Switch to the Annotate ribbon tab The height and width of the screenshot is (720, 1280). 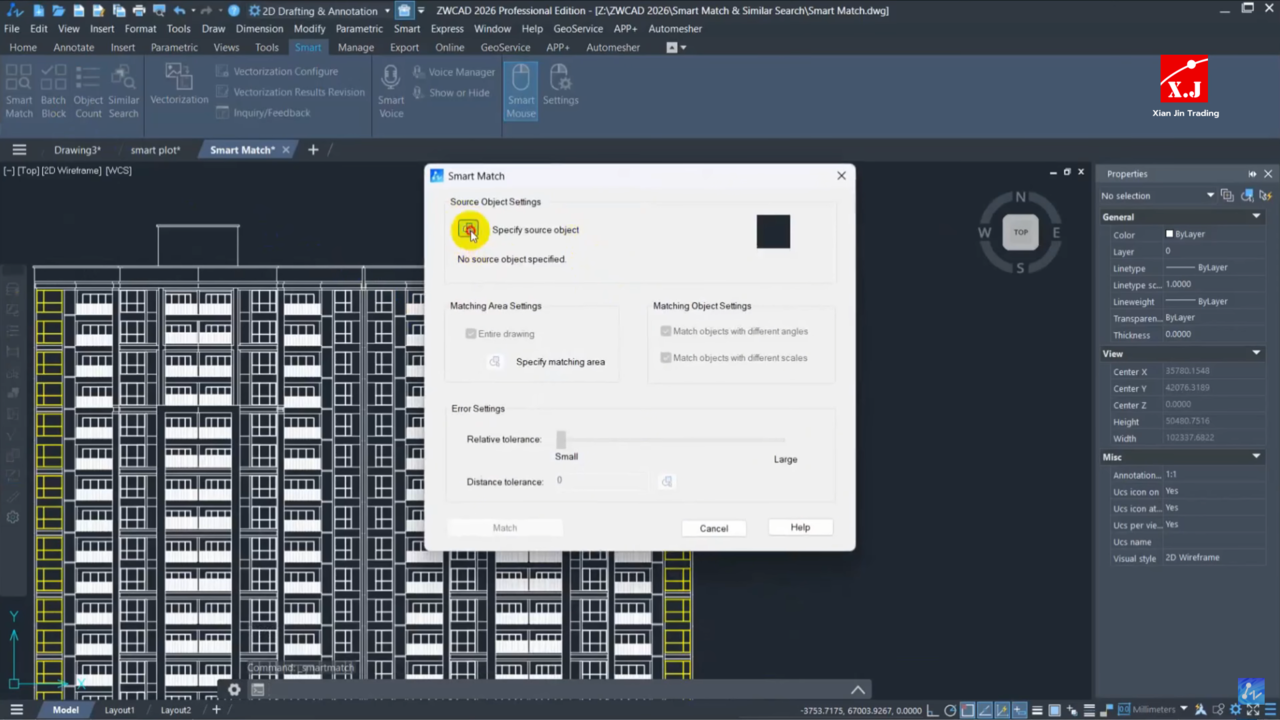click(73, 47)
